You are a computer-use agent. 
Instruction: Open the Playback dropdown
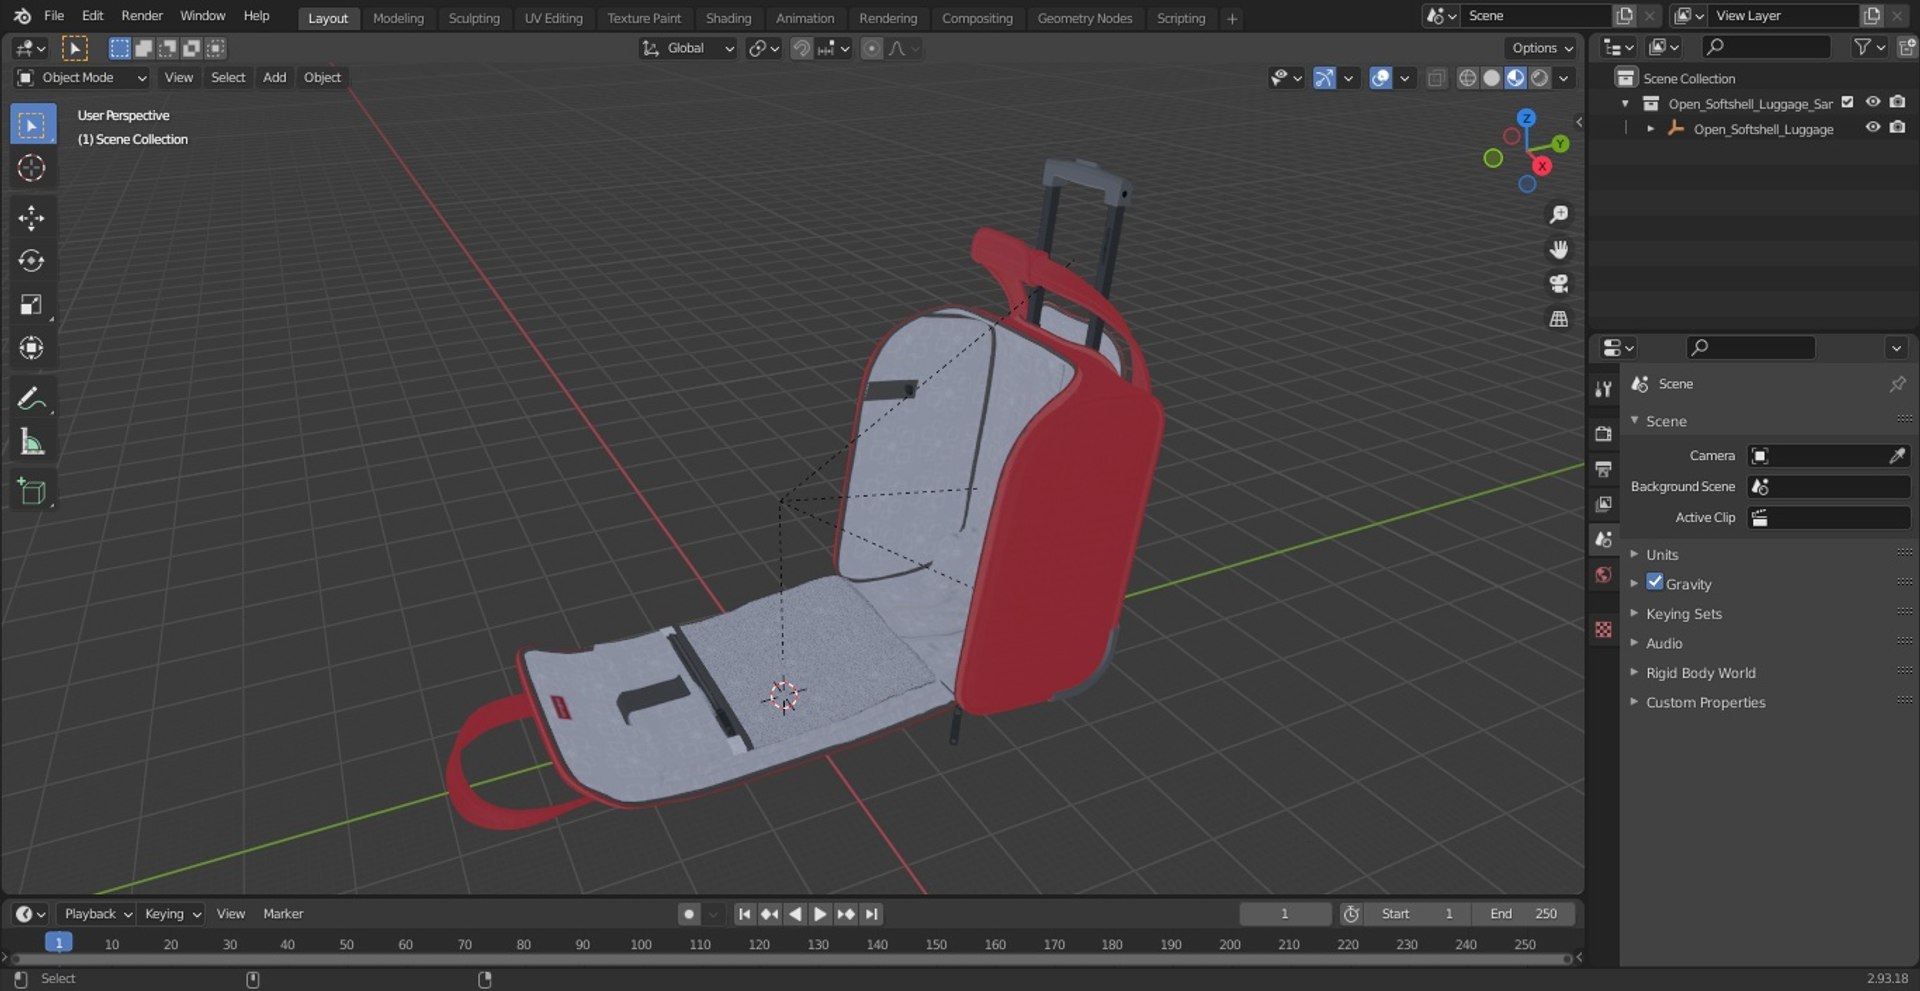pyautogui.click(x=96, y=914)
